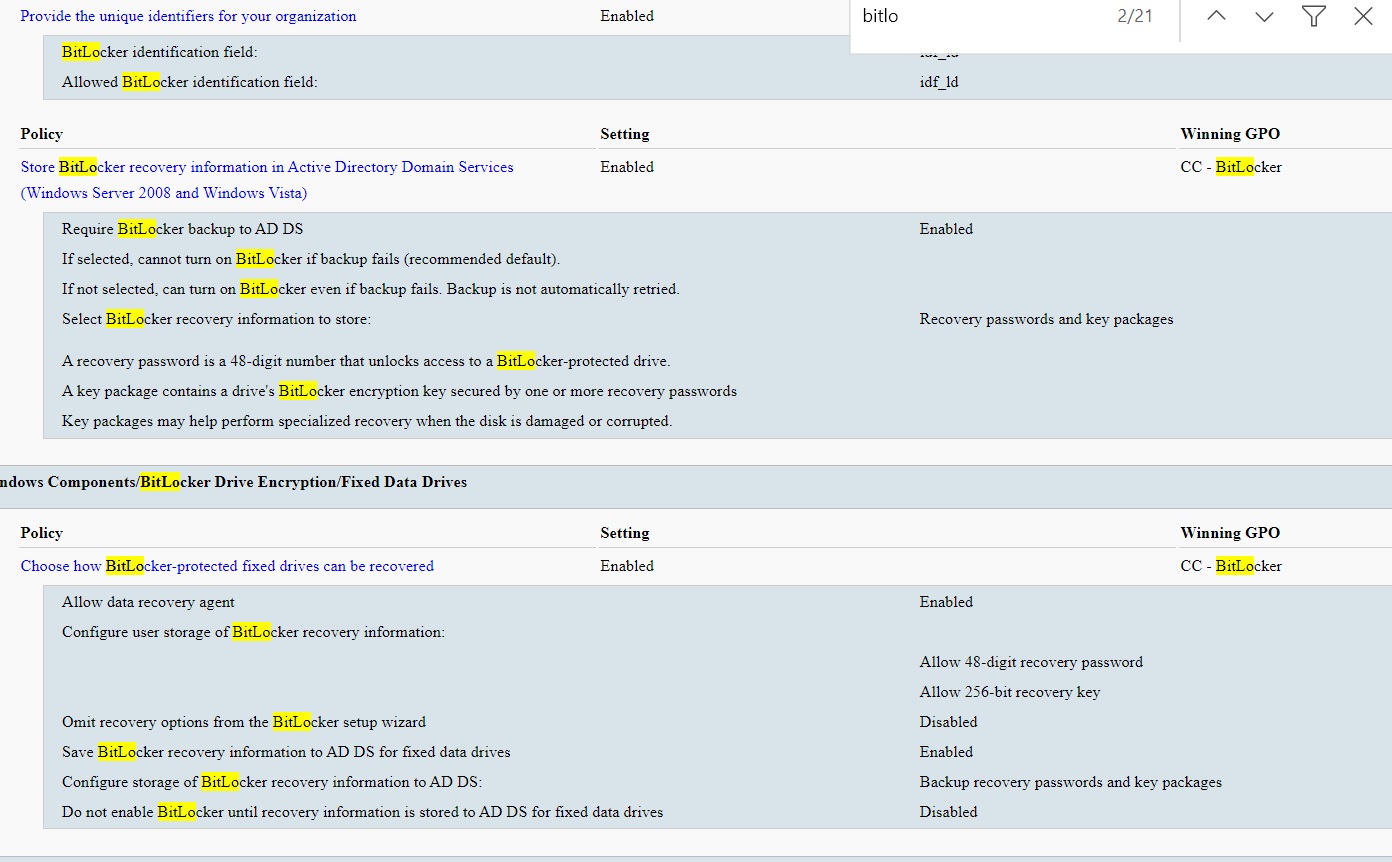The width and height of the screenshot is (1392, 862).
Task: Click the 2/21 match counter
Action: (x=1135, y=17)
